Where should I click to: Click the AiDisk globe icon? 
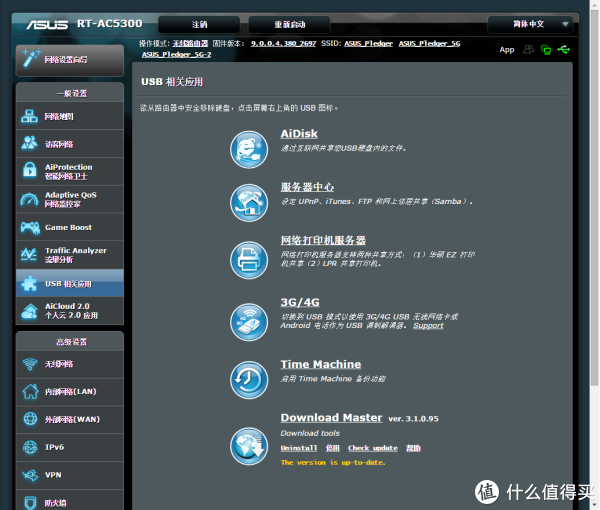249,150
